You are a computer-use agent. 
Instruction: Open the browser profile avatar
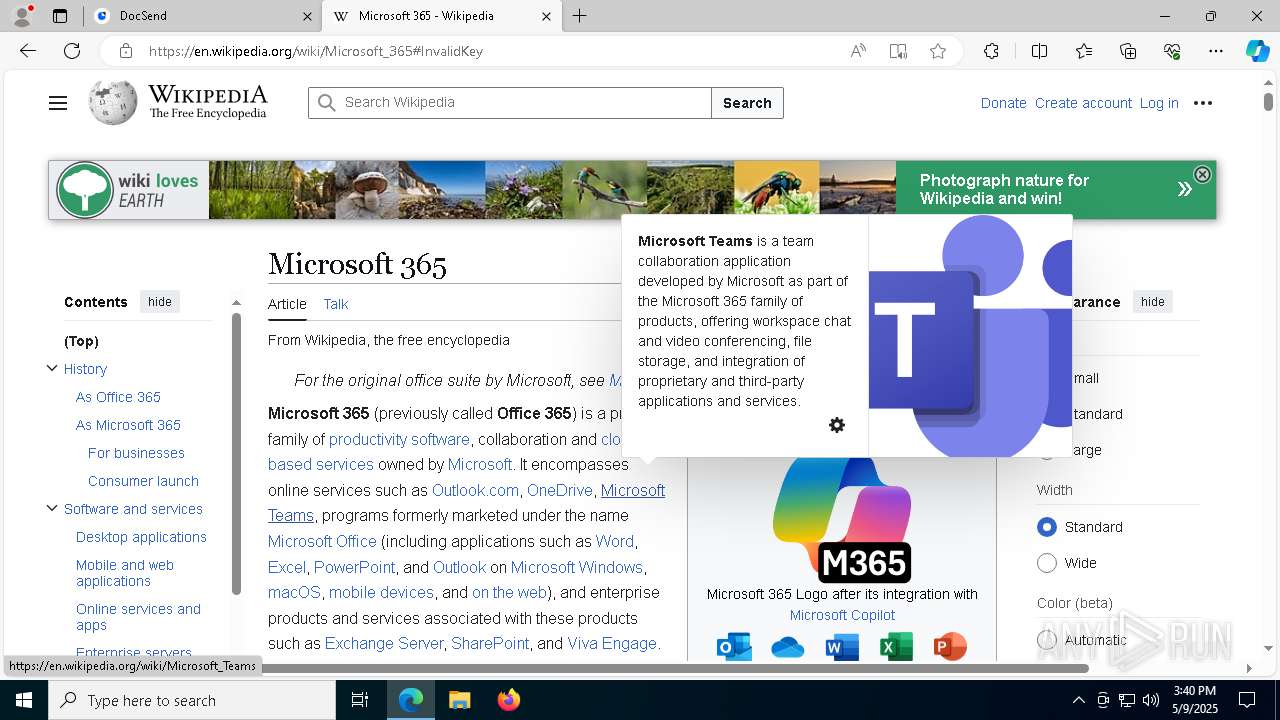(x=22, y=16)
